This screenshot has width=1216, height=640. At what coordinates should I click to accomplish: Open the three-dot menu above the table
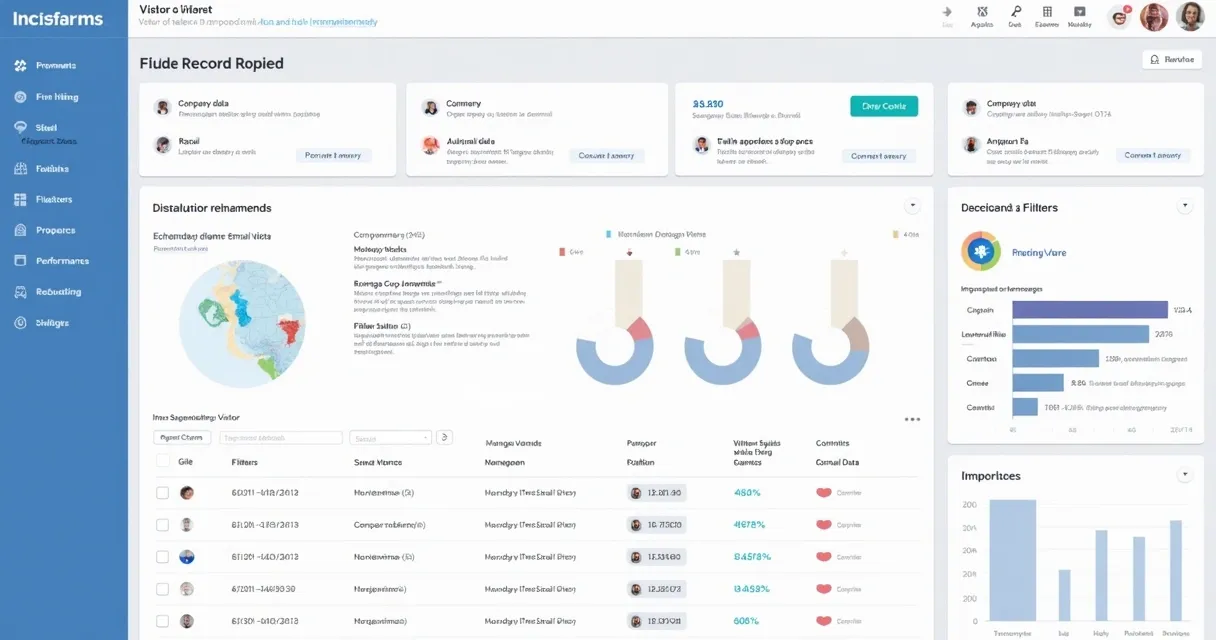912,420
